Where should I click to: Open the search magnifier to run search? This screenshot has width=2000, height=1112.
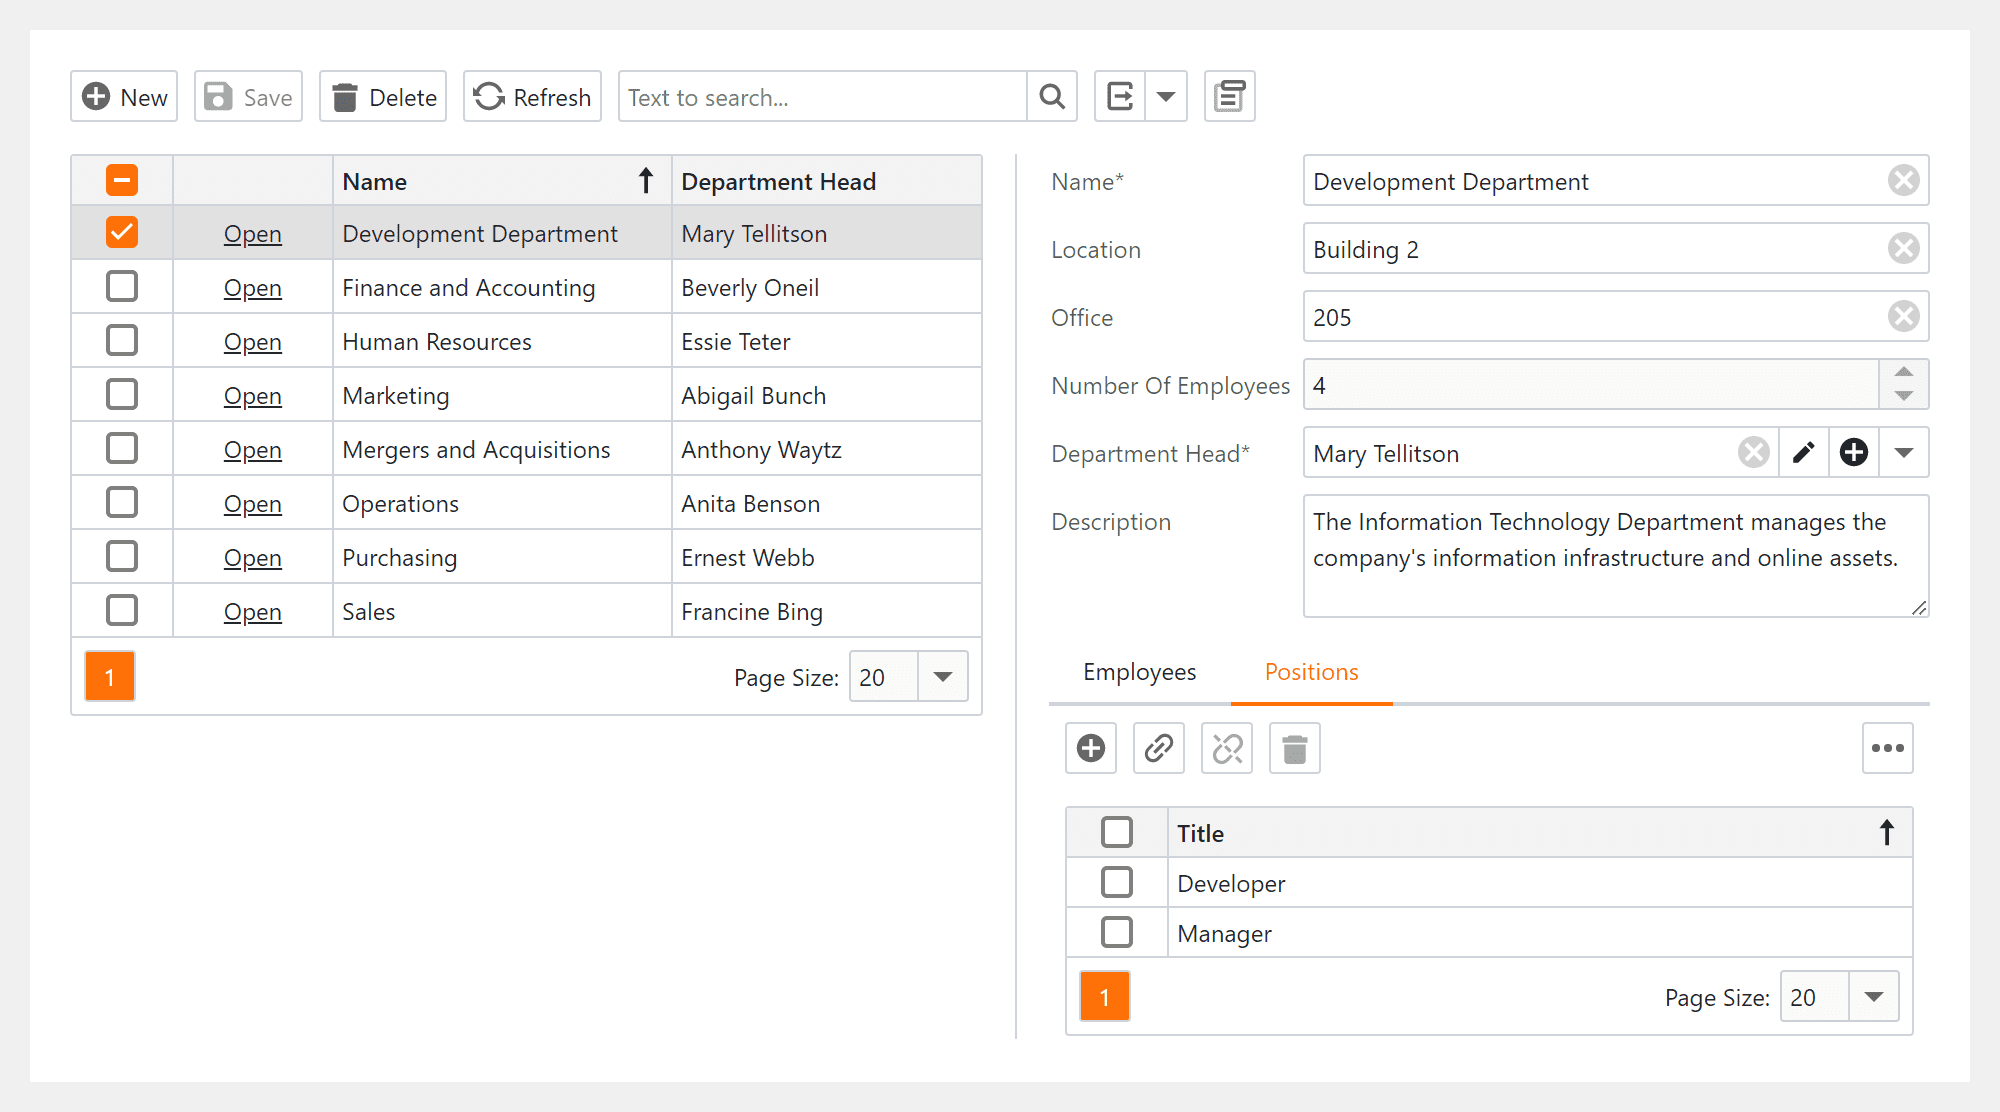1051,96
